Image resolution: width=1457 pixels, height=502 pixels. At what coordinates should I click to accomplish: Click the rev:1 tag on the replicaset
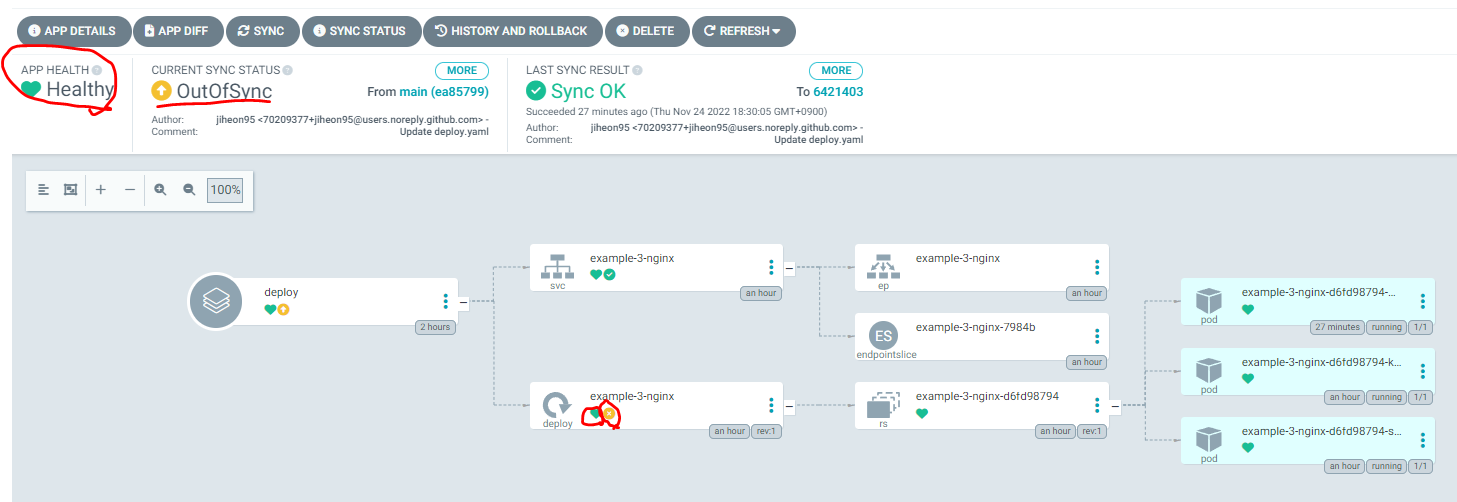pyautogui.click(x=1093, y=431)
